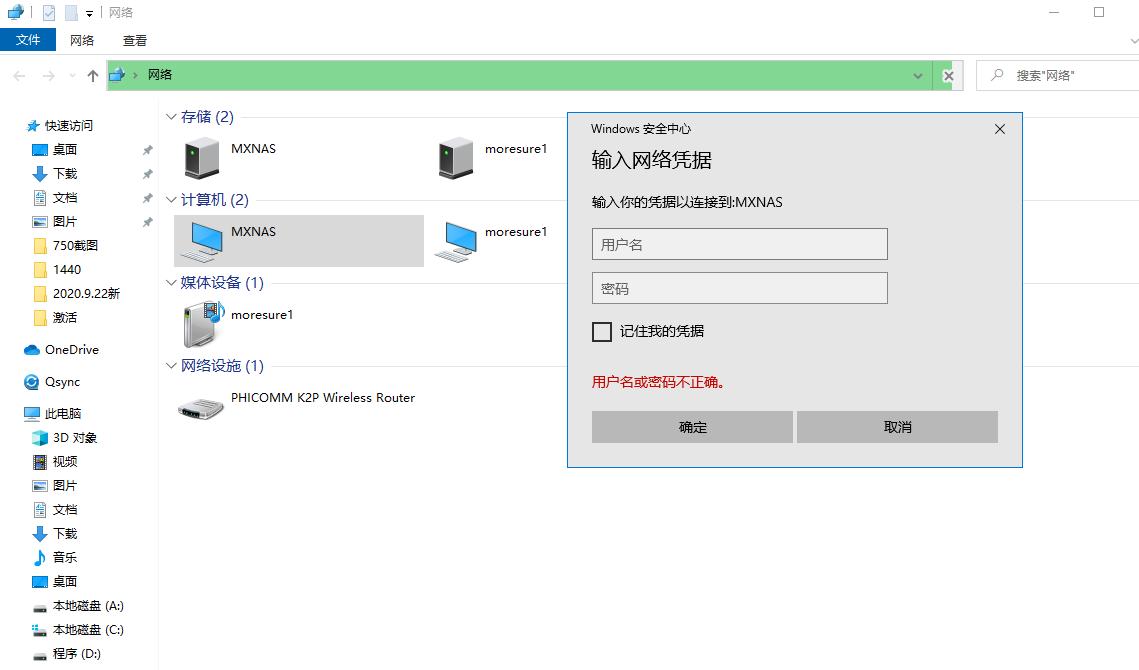This screenshot has height=670, width=1139.
Task: Click the 本地磁盘 (C:) drive icon
Action: point(40,630)
